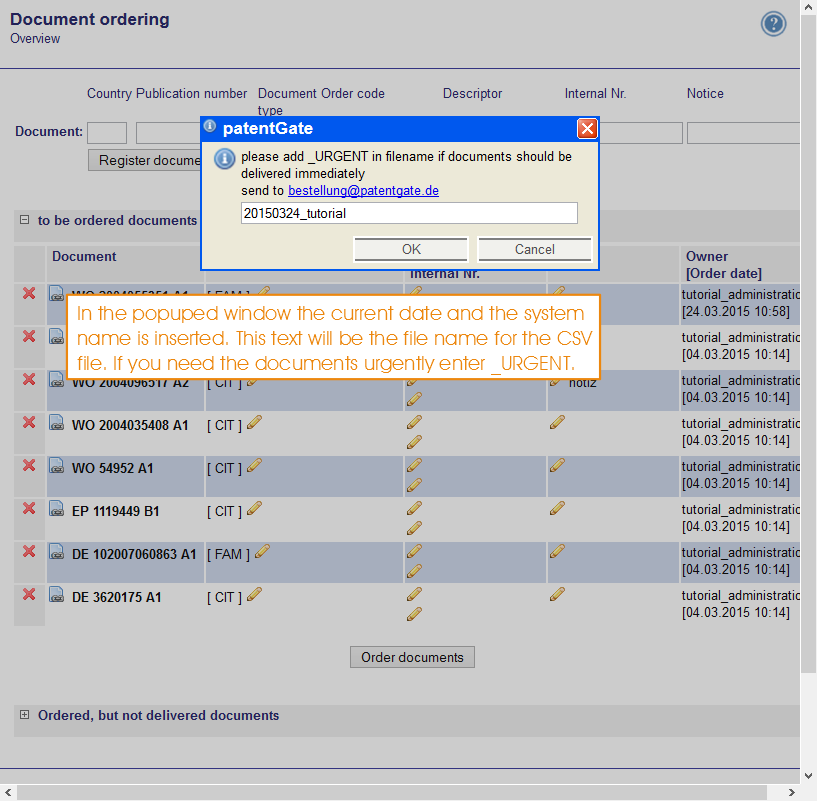Open document icon for DE 102007060863 A1
Viewport: 817px width, 801px height.
(x=56, y=551)
